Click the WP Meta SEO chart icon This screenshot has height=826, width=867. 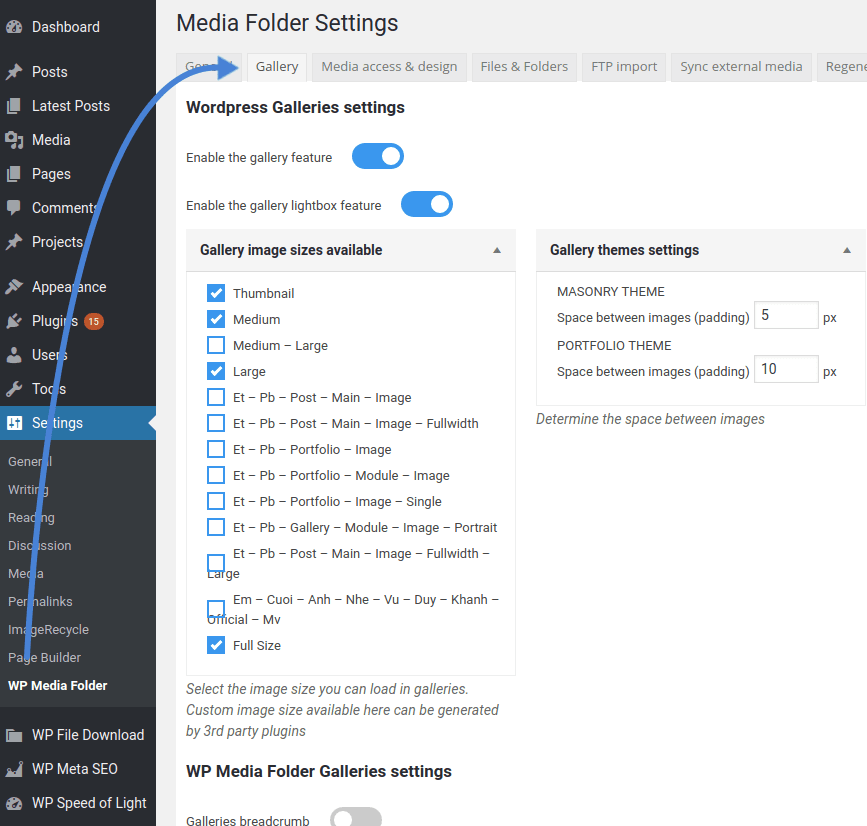[x=14, y=769]
